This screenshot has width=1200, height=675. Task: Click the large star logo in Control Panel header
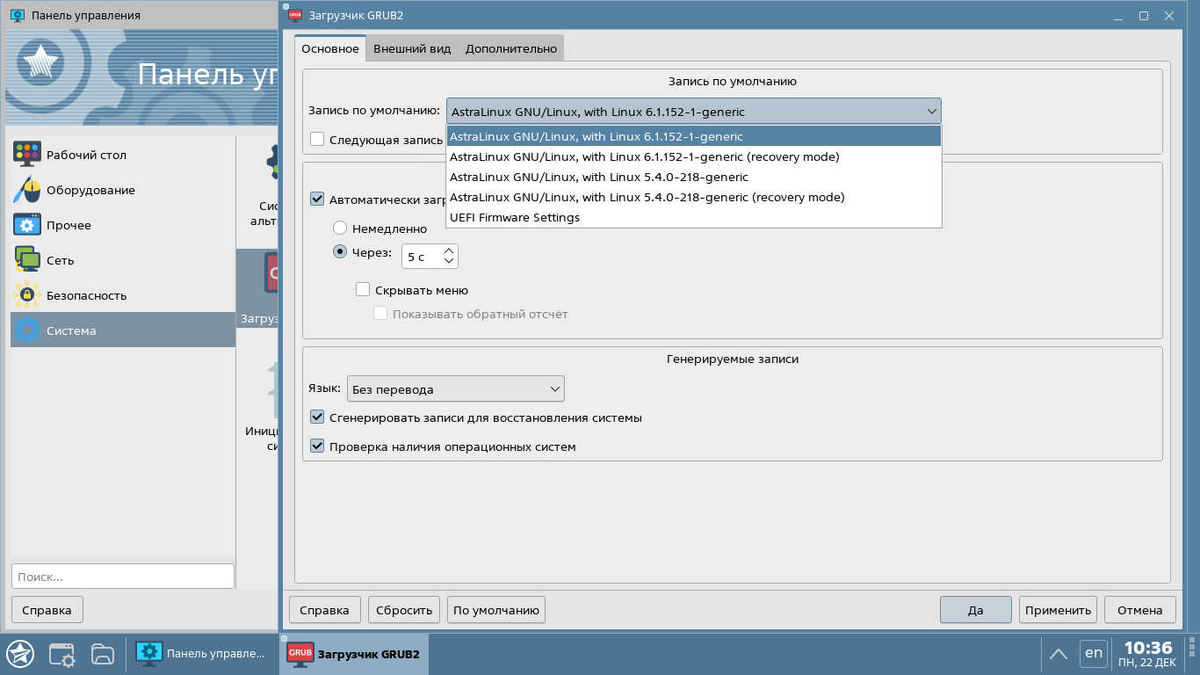click(x=41, y=65)
